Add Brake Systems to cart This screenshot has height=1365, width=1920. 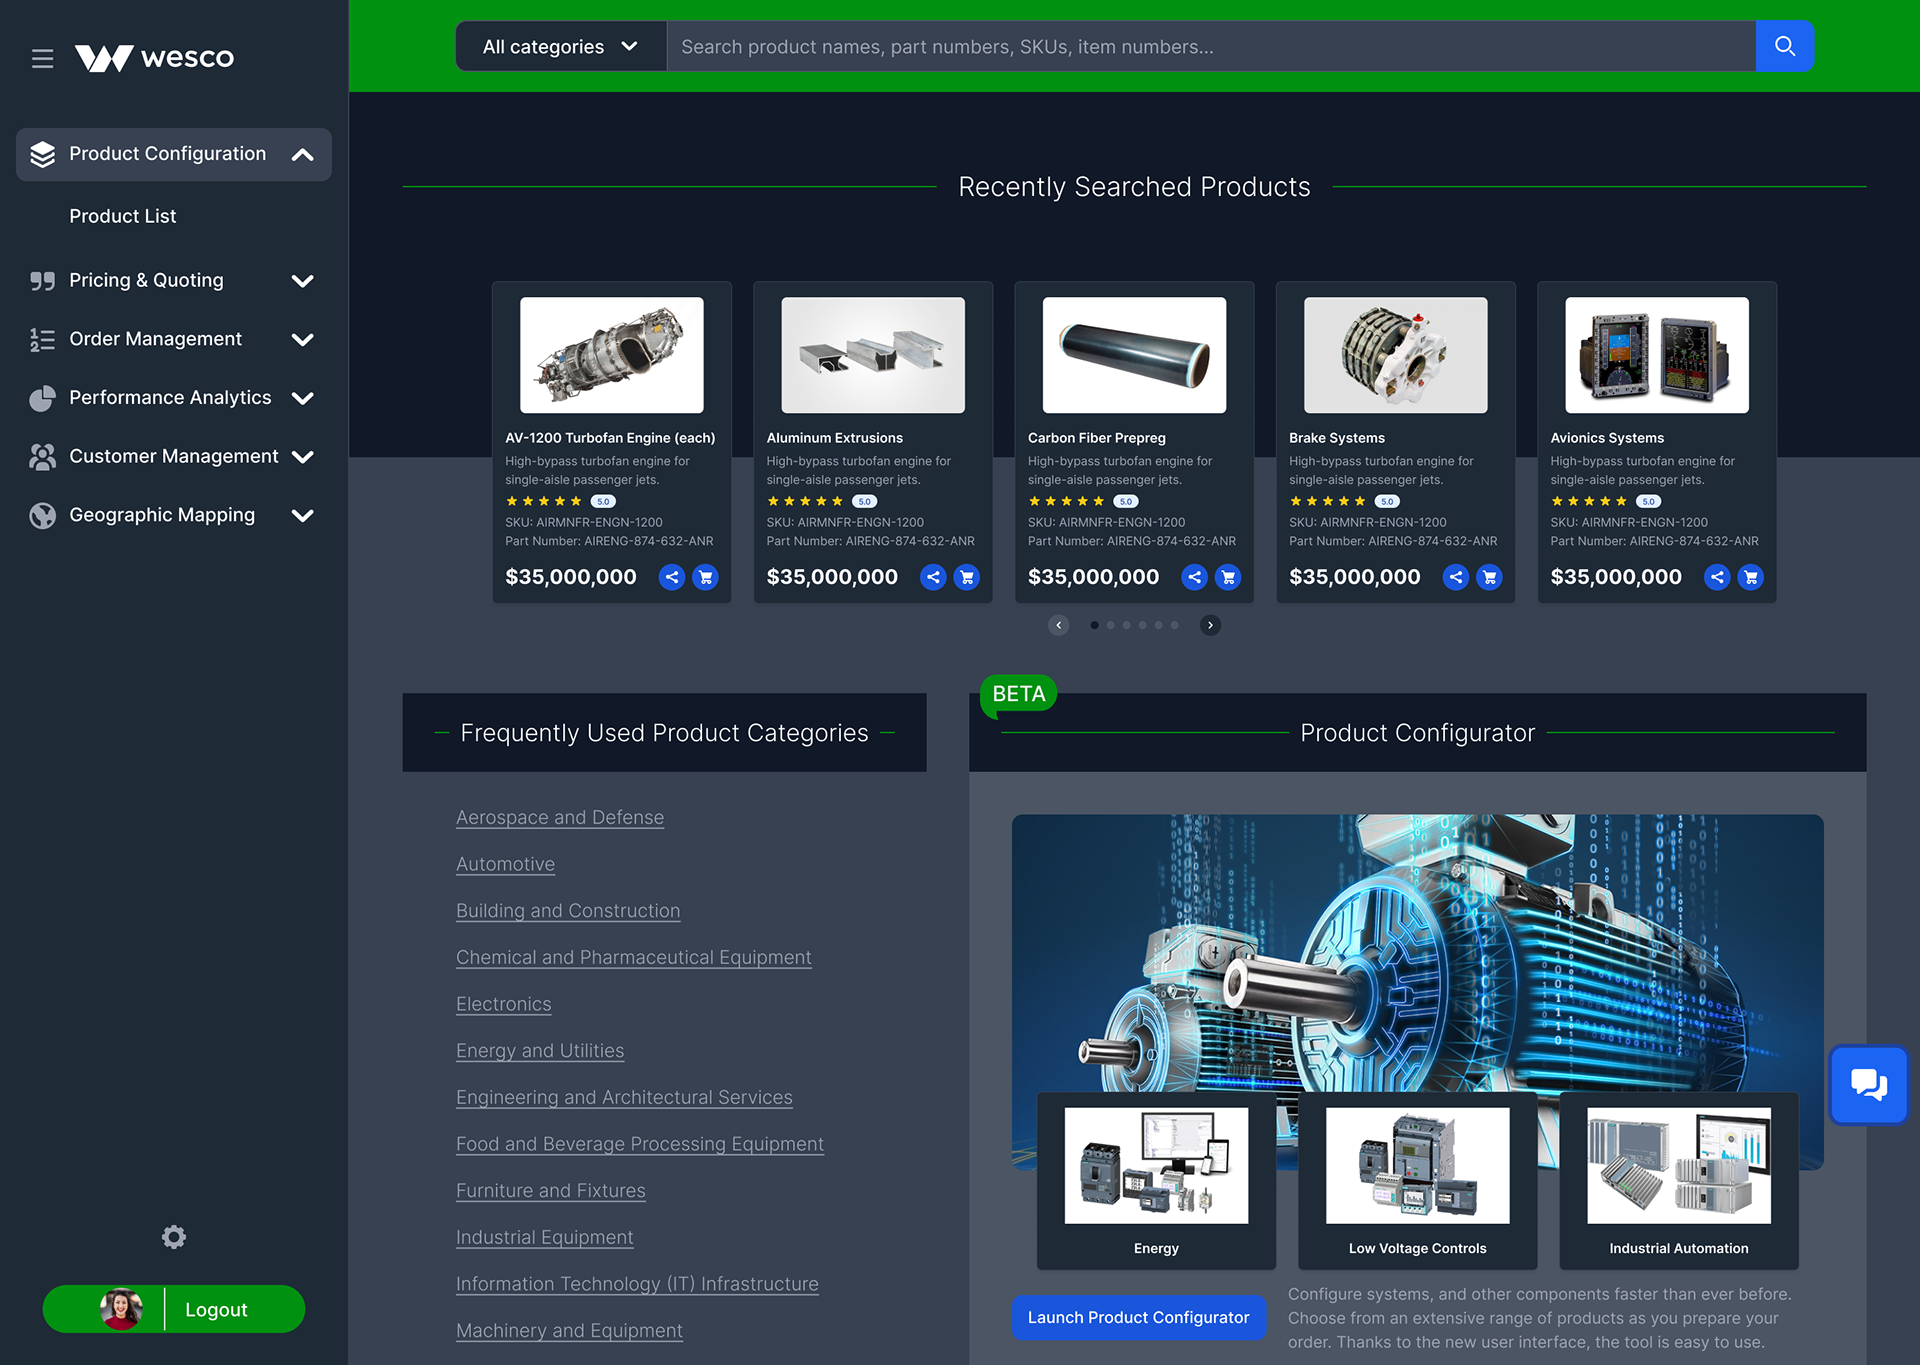pos(1489,577)
